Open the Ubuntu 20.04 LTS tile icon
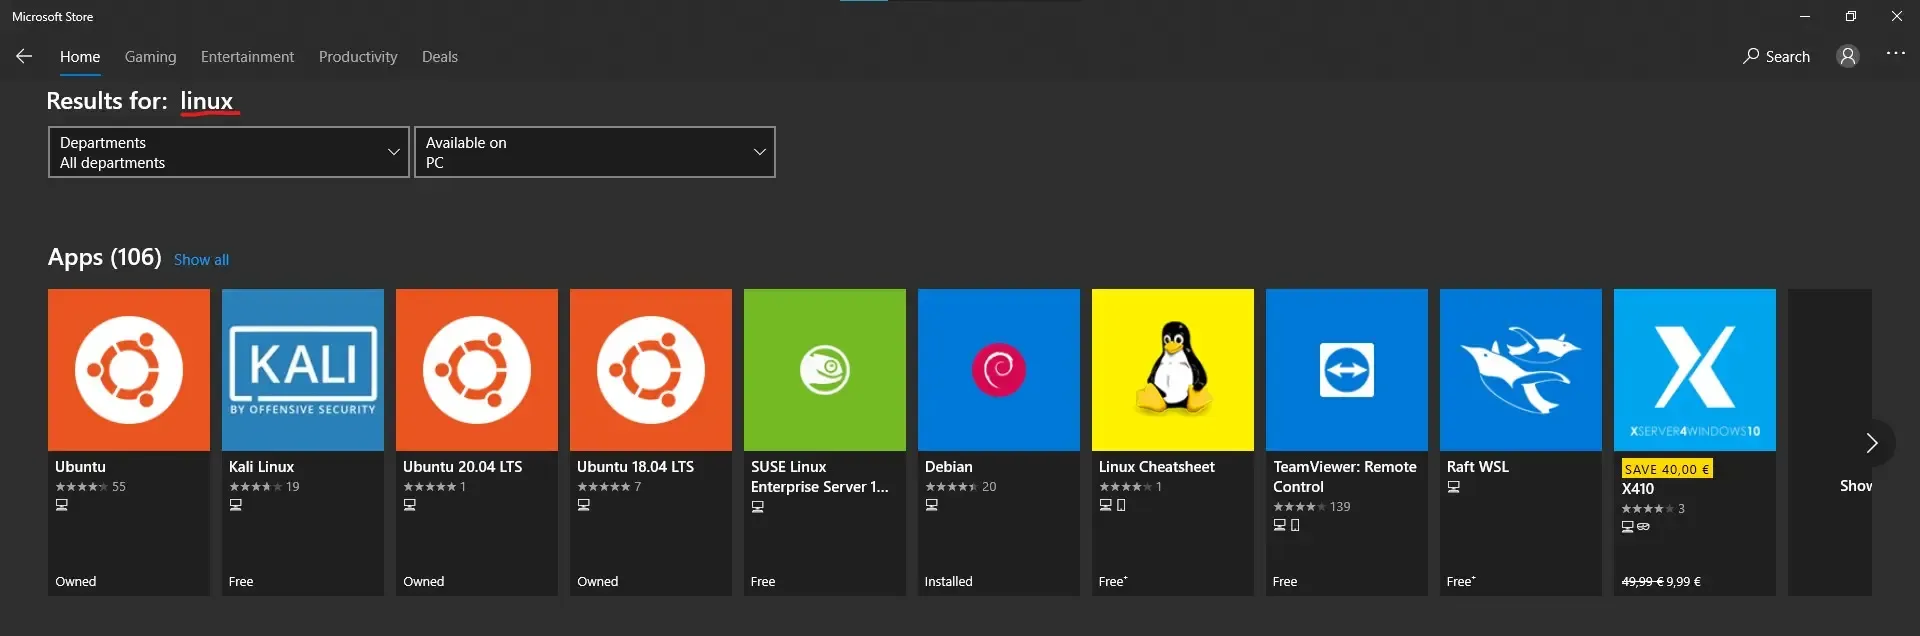1920x636 pixels. click(x=477, y=370)
